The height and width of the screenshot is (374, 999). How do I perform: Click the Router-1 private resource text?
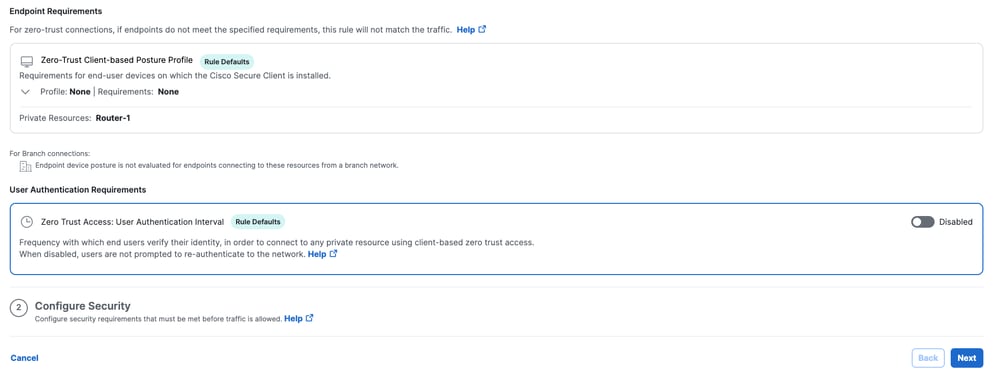[113, 118]
